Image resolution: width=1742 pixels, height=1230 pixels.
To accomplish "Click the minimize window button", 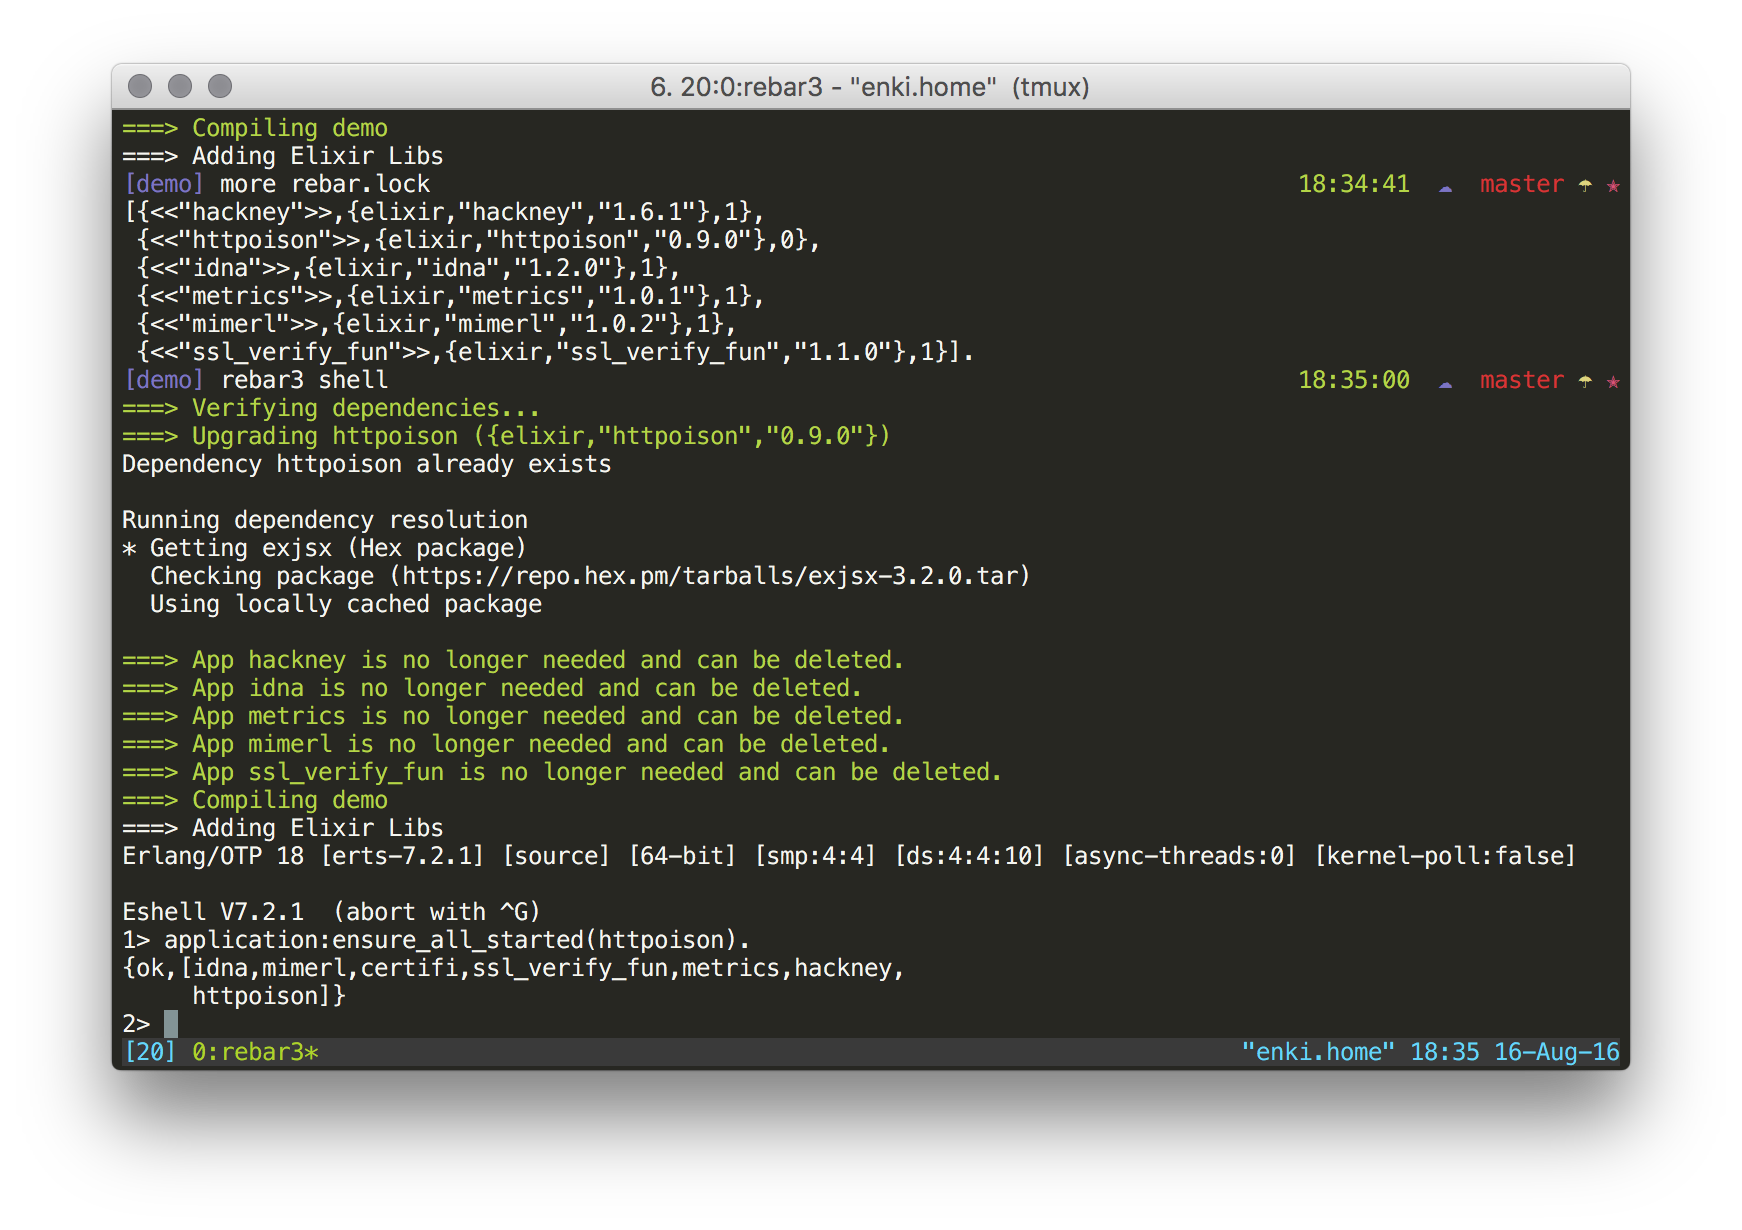I will (180, 86).
